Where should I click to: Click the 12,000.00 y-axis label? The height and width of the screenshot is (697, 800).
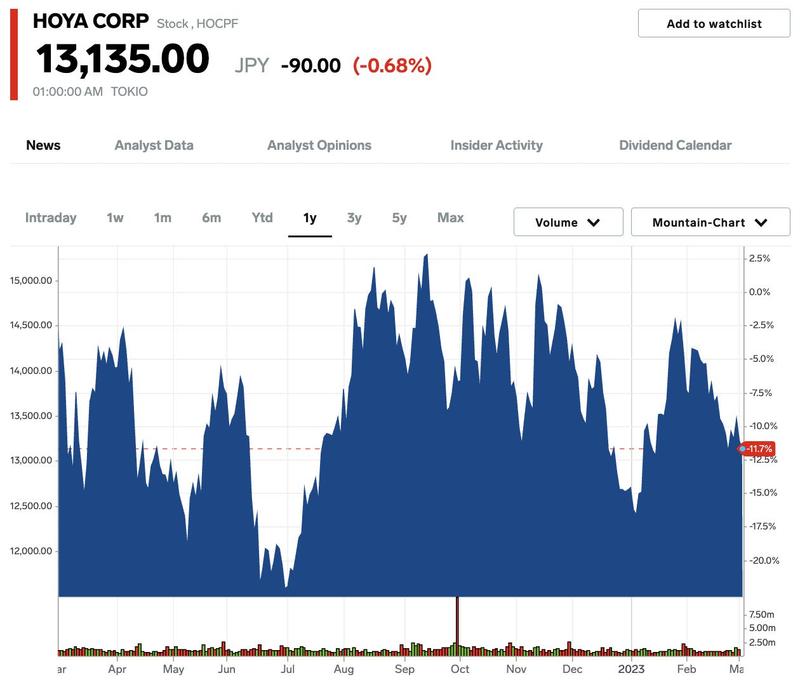(31, 551)
